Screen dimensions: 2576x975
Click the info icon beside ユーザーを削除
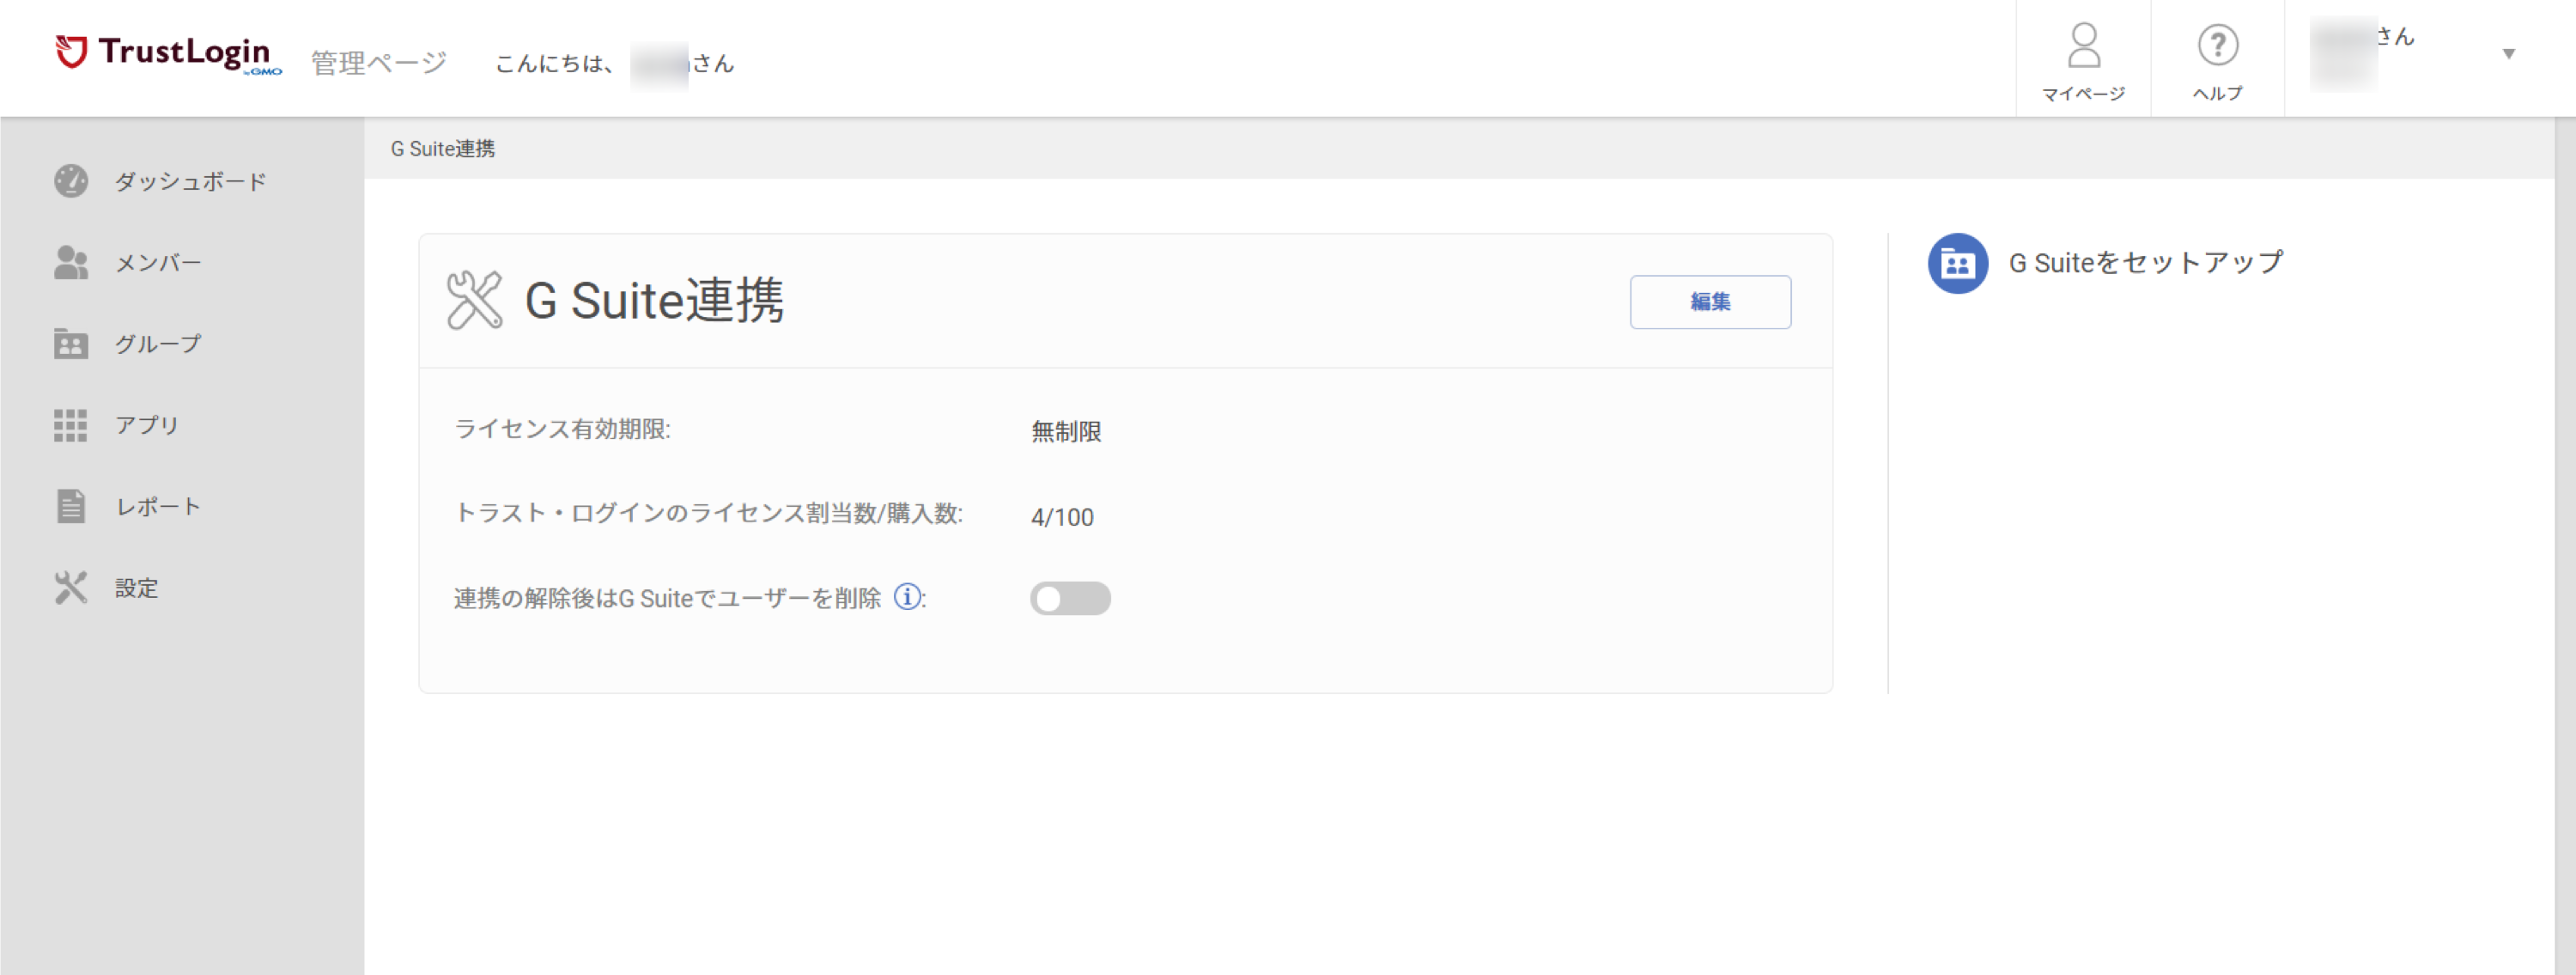click(907, 596)
